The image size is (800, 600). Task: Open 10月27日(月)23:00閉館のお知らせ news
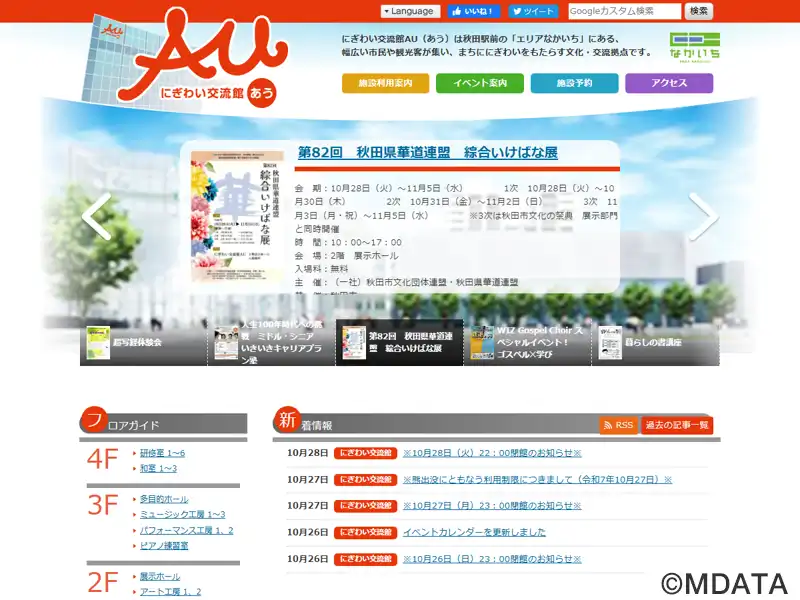point(492,506)
